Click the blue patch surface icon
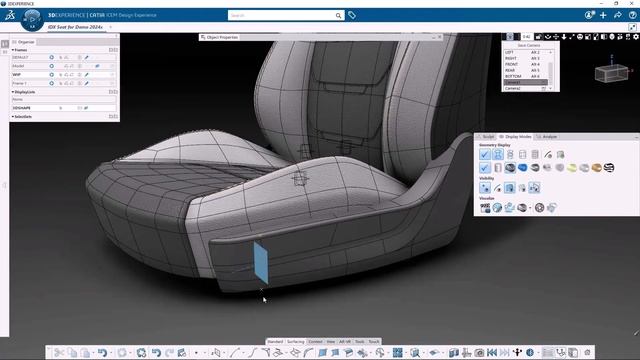 pos(322,352)
